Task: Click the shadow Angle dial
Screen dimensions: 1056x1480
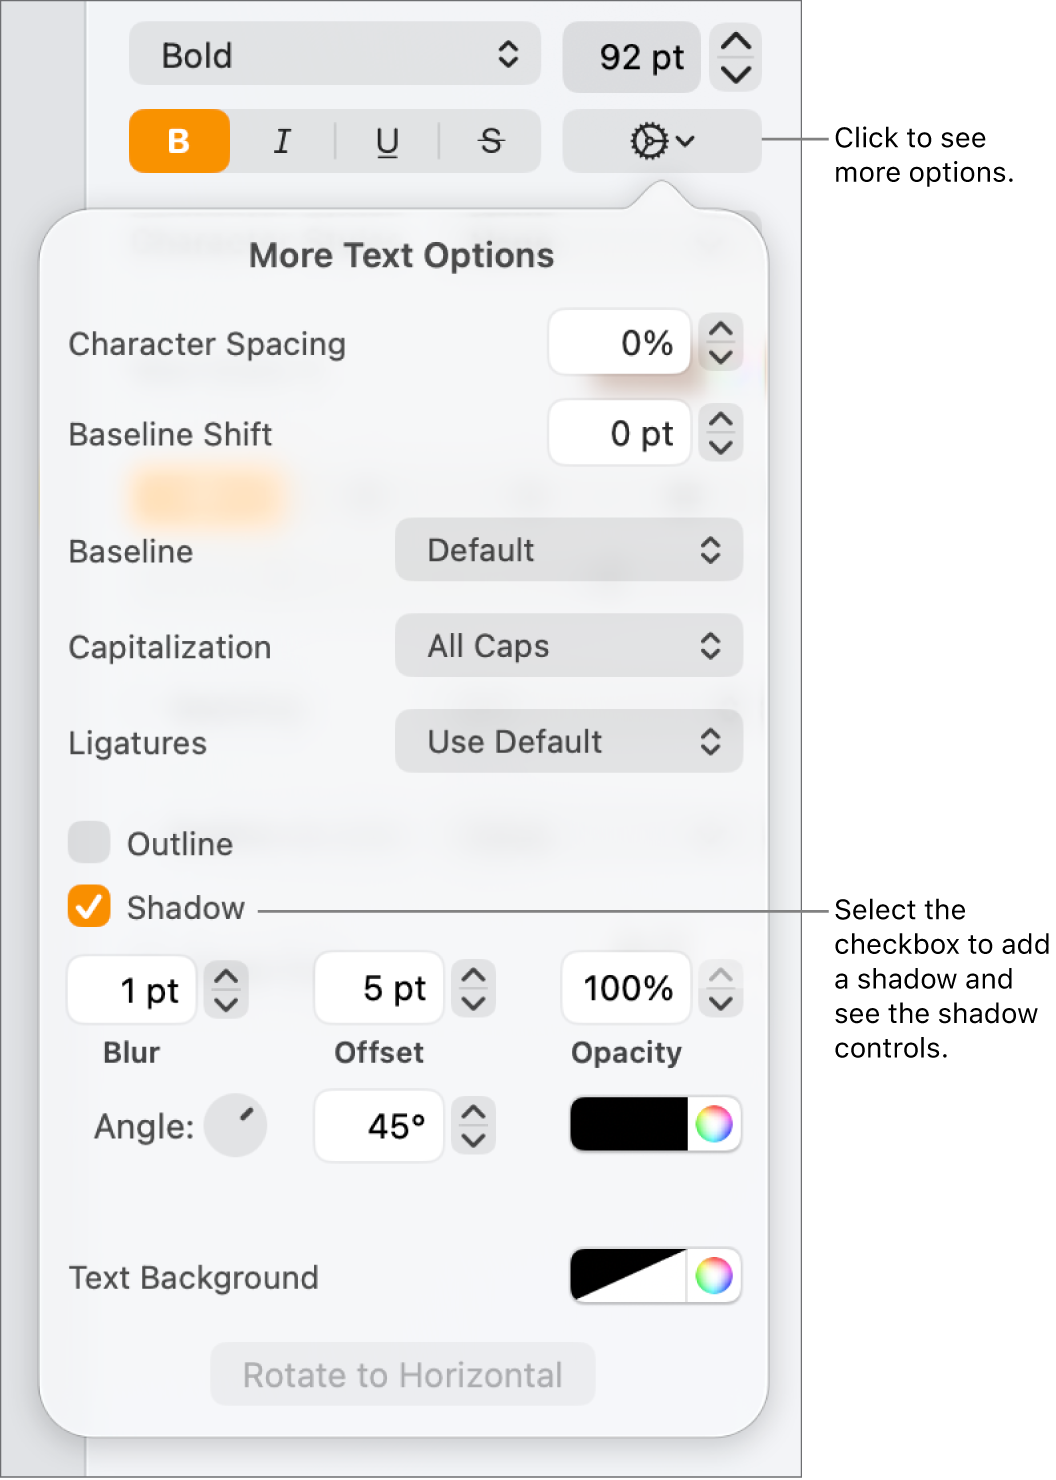Action: pos(236,1125)
